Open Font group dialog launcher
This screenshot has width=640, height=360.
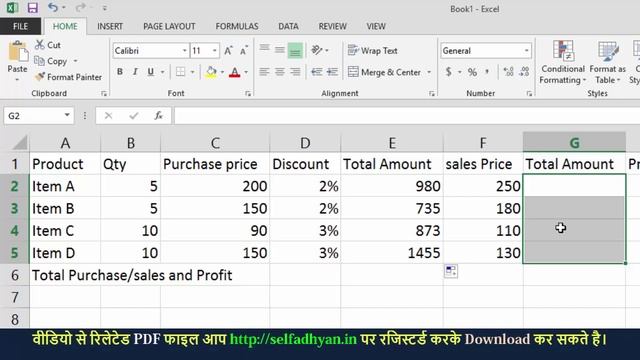(248, 94)
